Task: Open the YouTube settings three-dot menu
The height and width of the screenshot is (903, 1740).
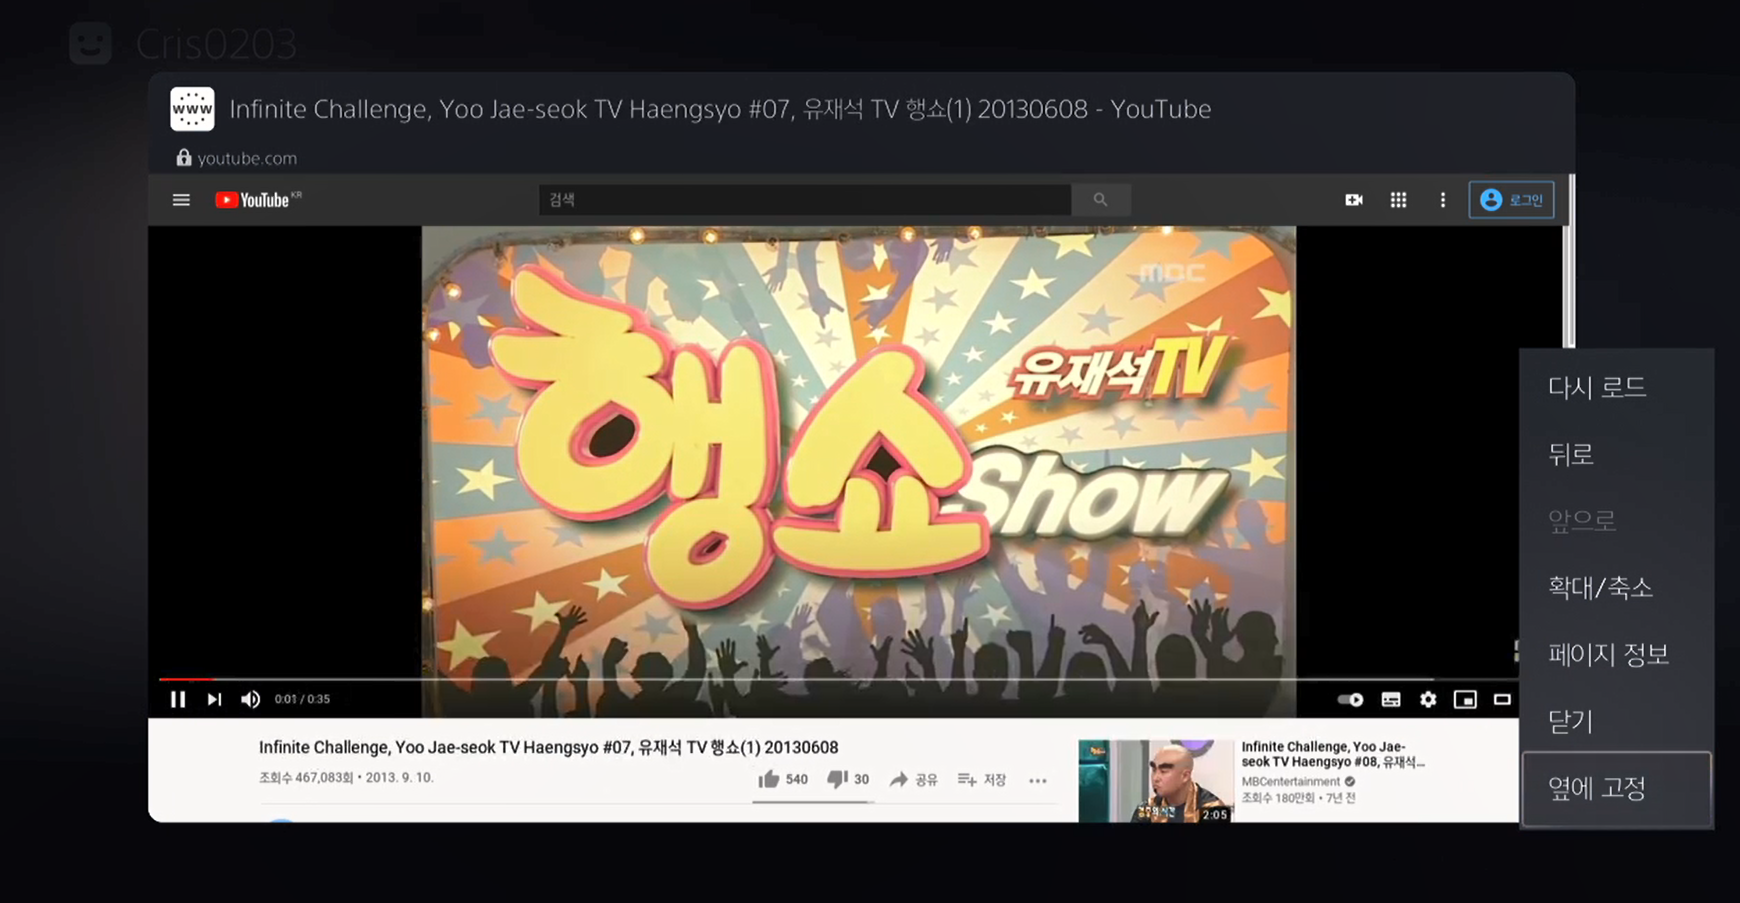Action: (1442, 200)
